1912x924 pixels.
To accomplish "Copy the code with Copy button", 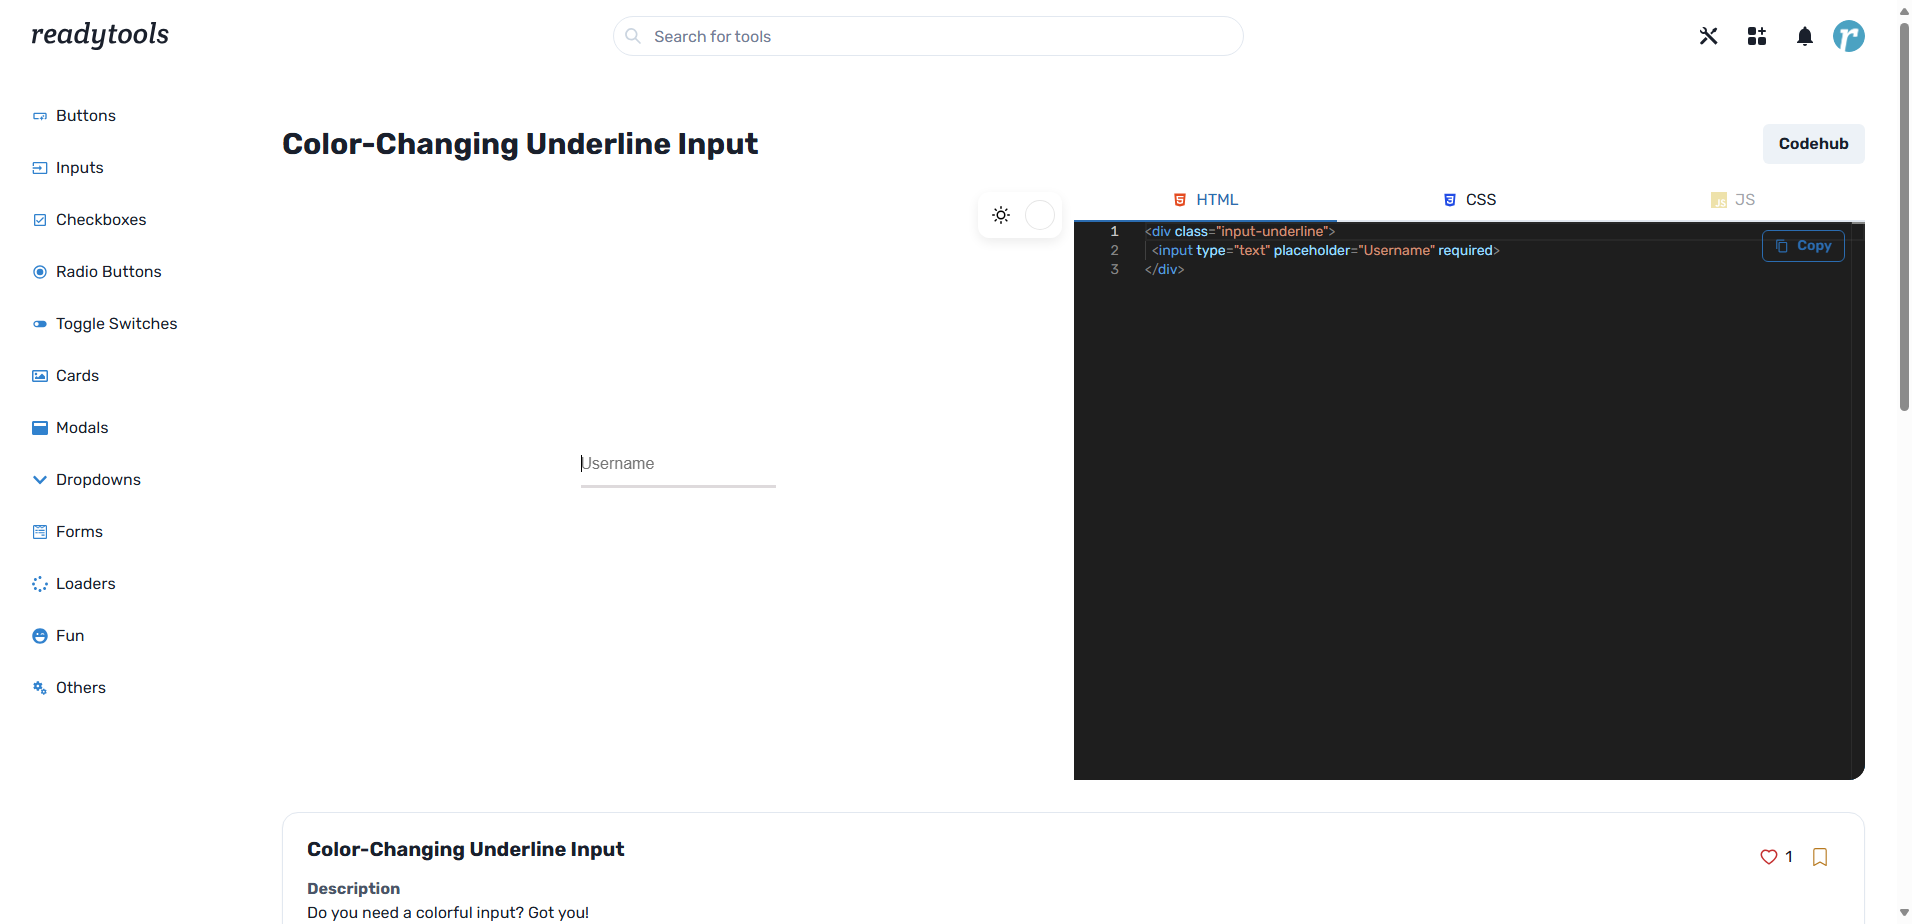I will pos(1803,246).
